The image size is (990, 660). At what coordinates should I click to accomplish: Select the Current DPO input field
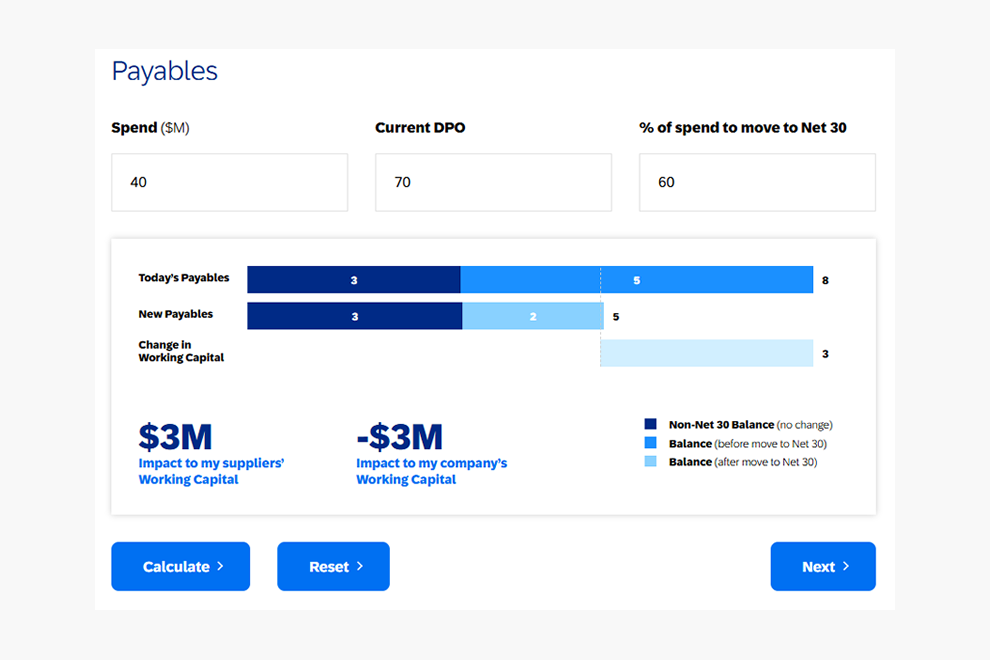tap(493, 182)
